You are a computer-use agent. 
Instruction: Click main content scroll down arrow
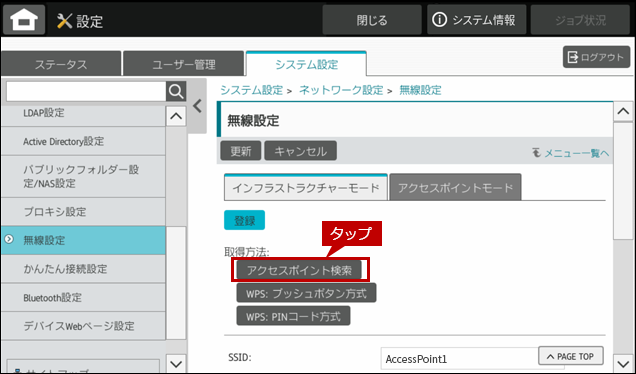click(x=623, y=362)
